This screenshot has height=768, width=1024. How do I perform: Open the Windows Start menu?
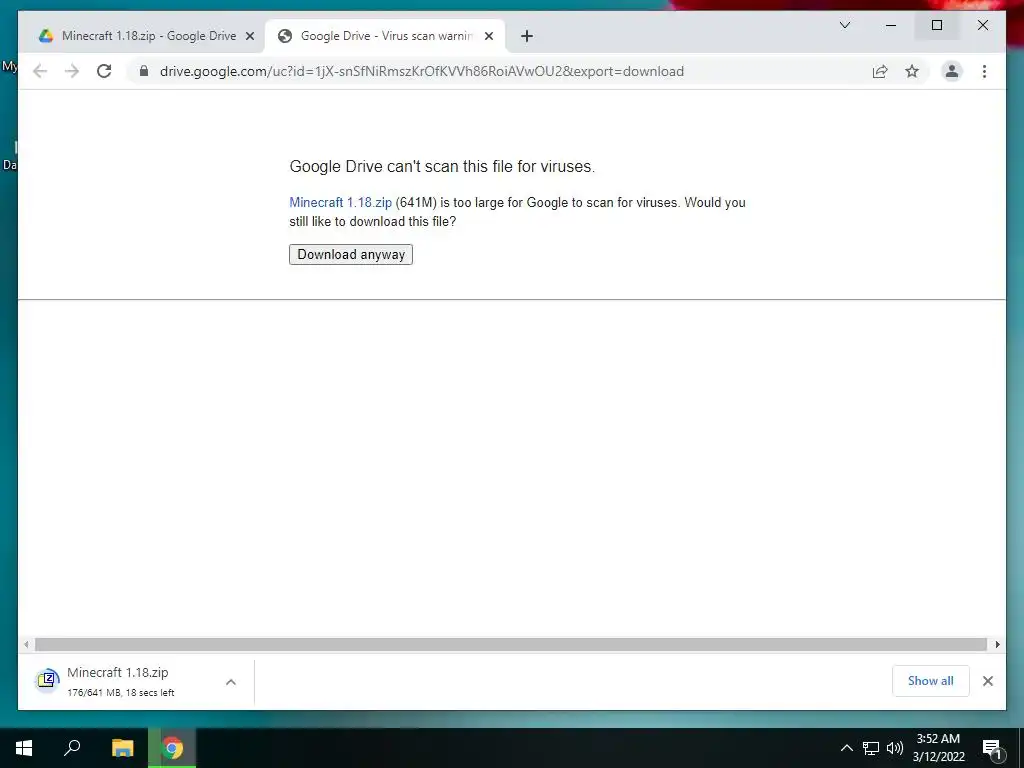(x=24, y=748)
